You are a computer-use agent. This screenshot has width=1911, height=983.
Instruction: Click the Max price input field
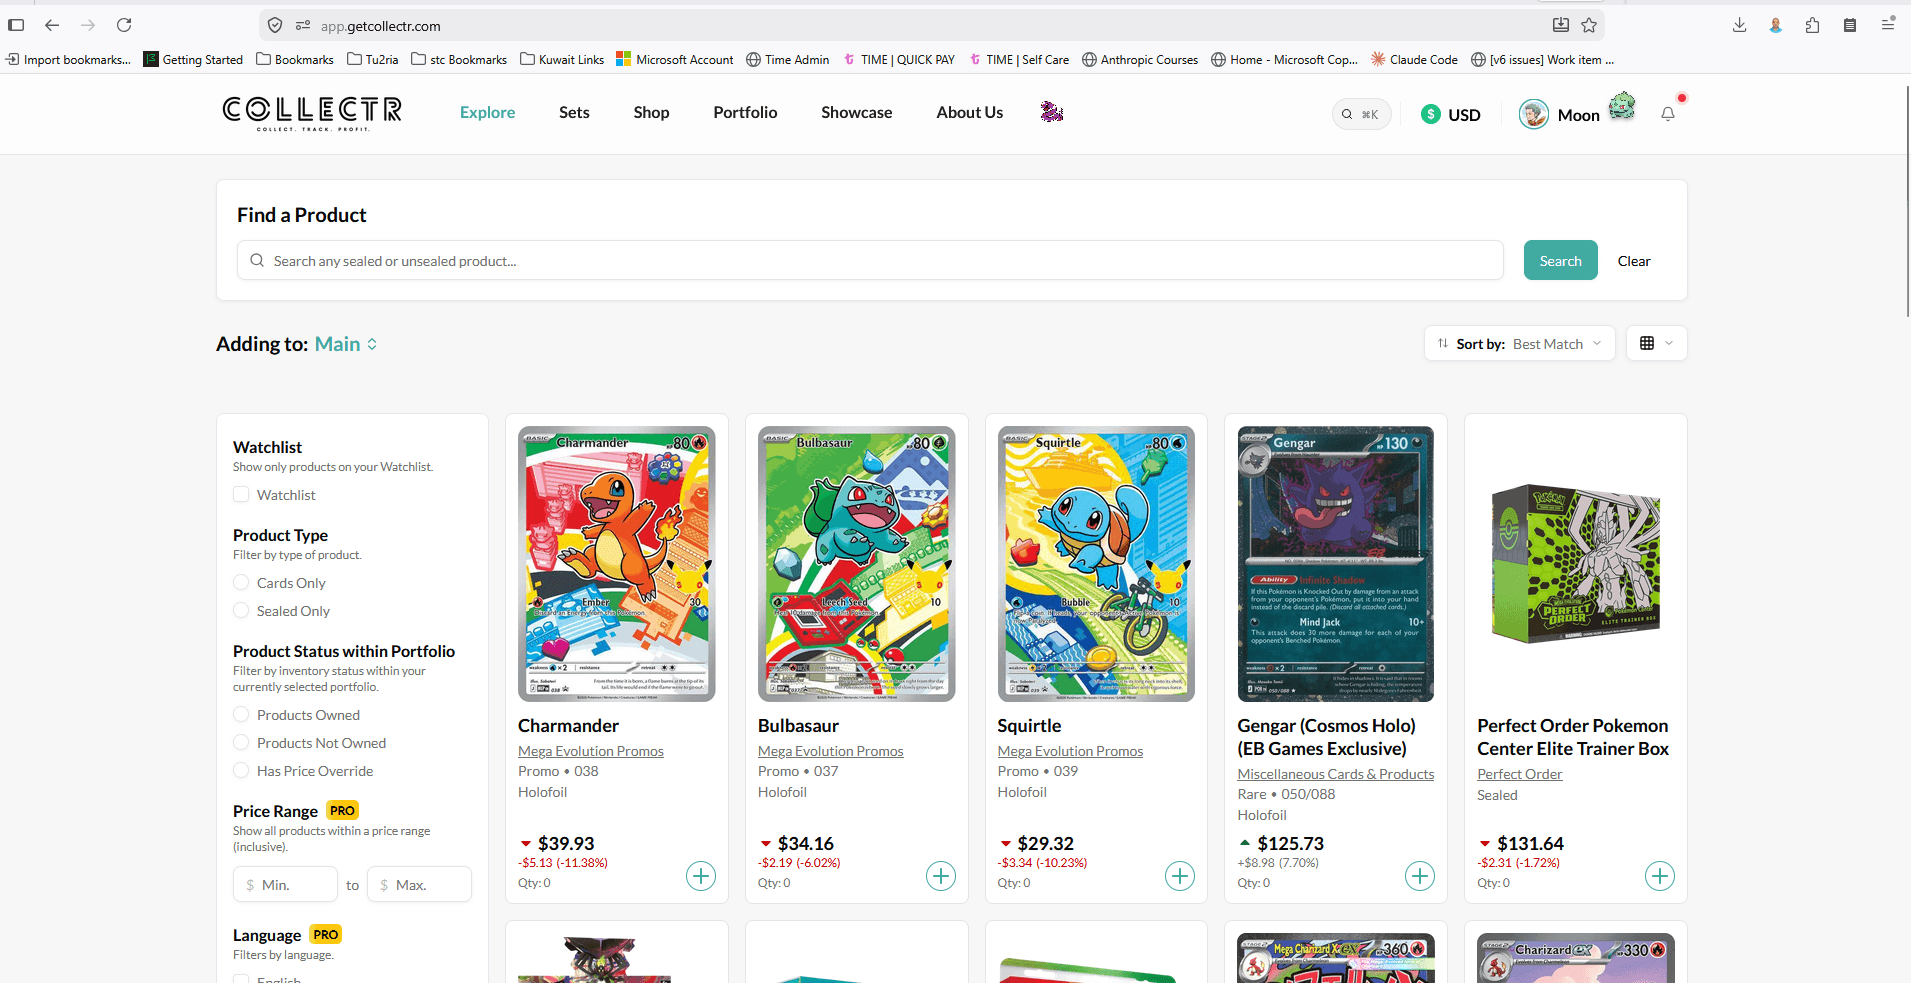(x=420, y=885)
